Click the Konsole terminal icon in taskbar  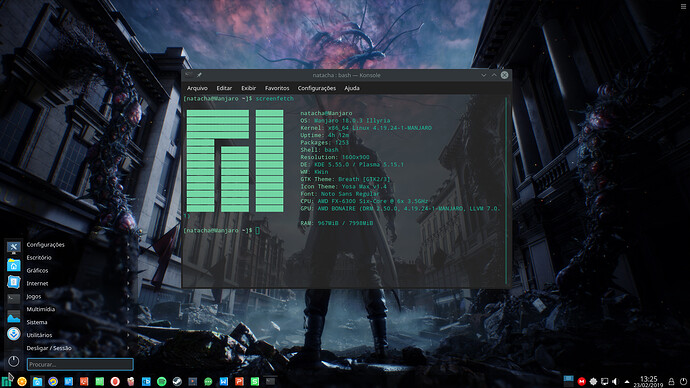[271, 381]
